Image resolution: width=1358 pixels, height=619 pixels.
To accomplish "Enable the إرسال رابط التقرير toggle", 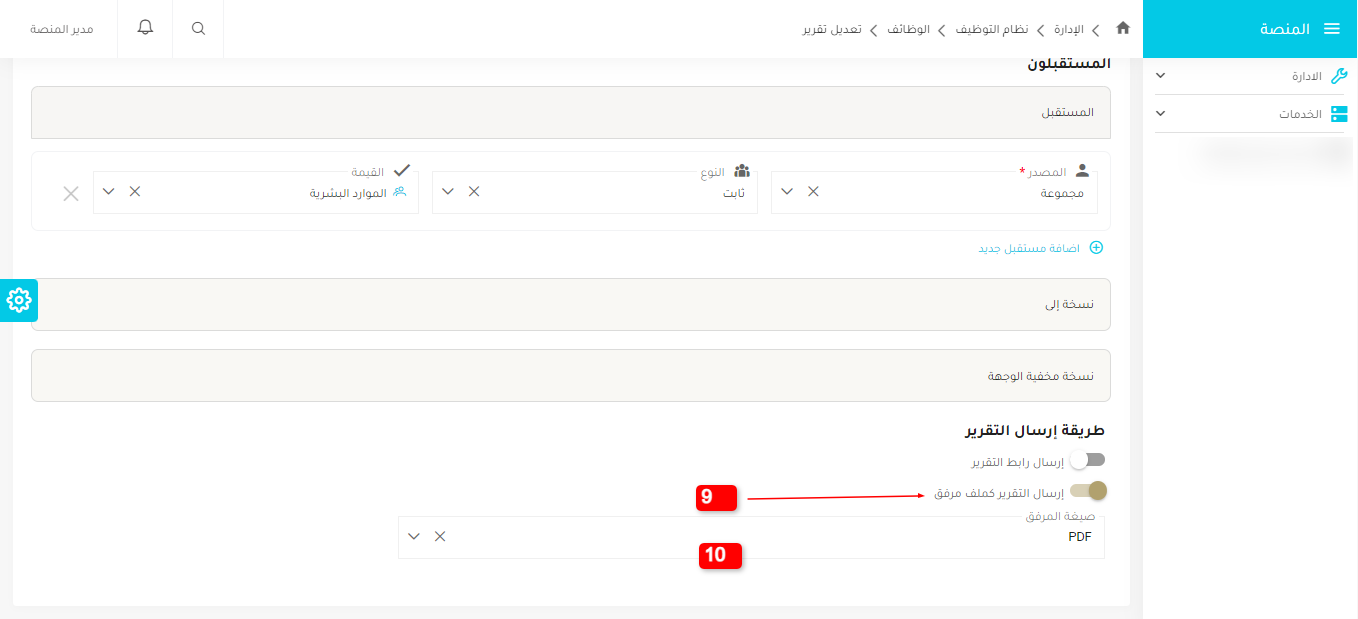I will [x=1087, y=459].
